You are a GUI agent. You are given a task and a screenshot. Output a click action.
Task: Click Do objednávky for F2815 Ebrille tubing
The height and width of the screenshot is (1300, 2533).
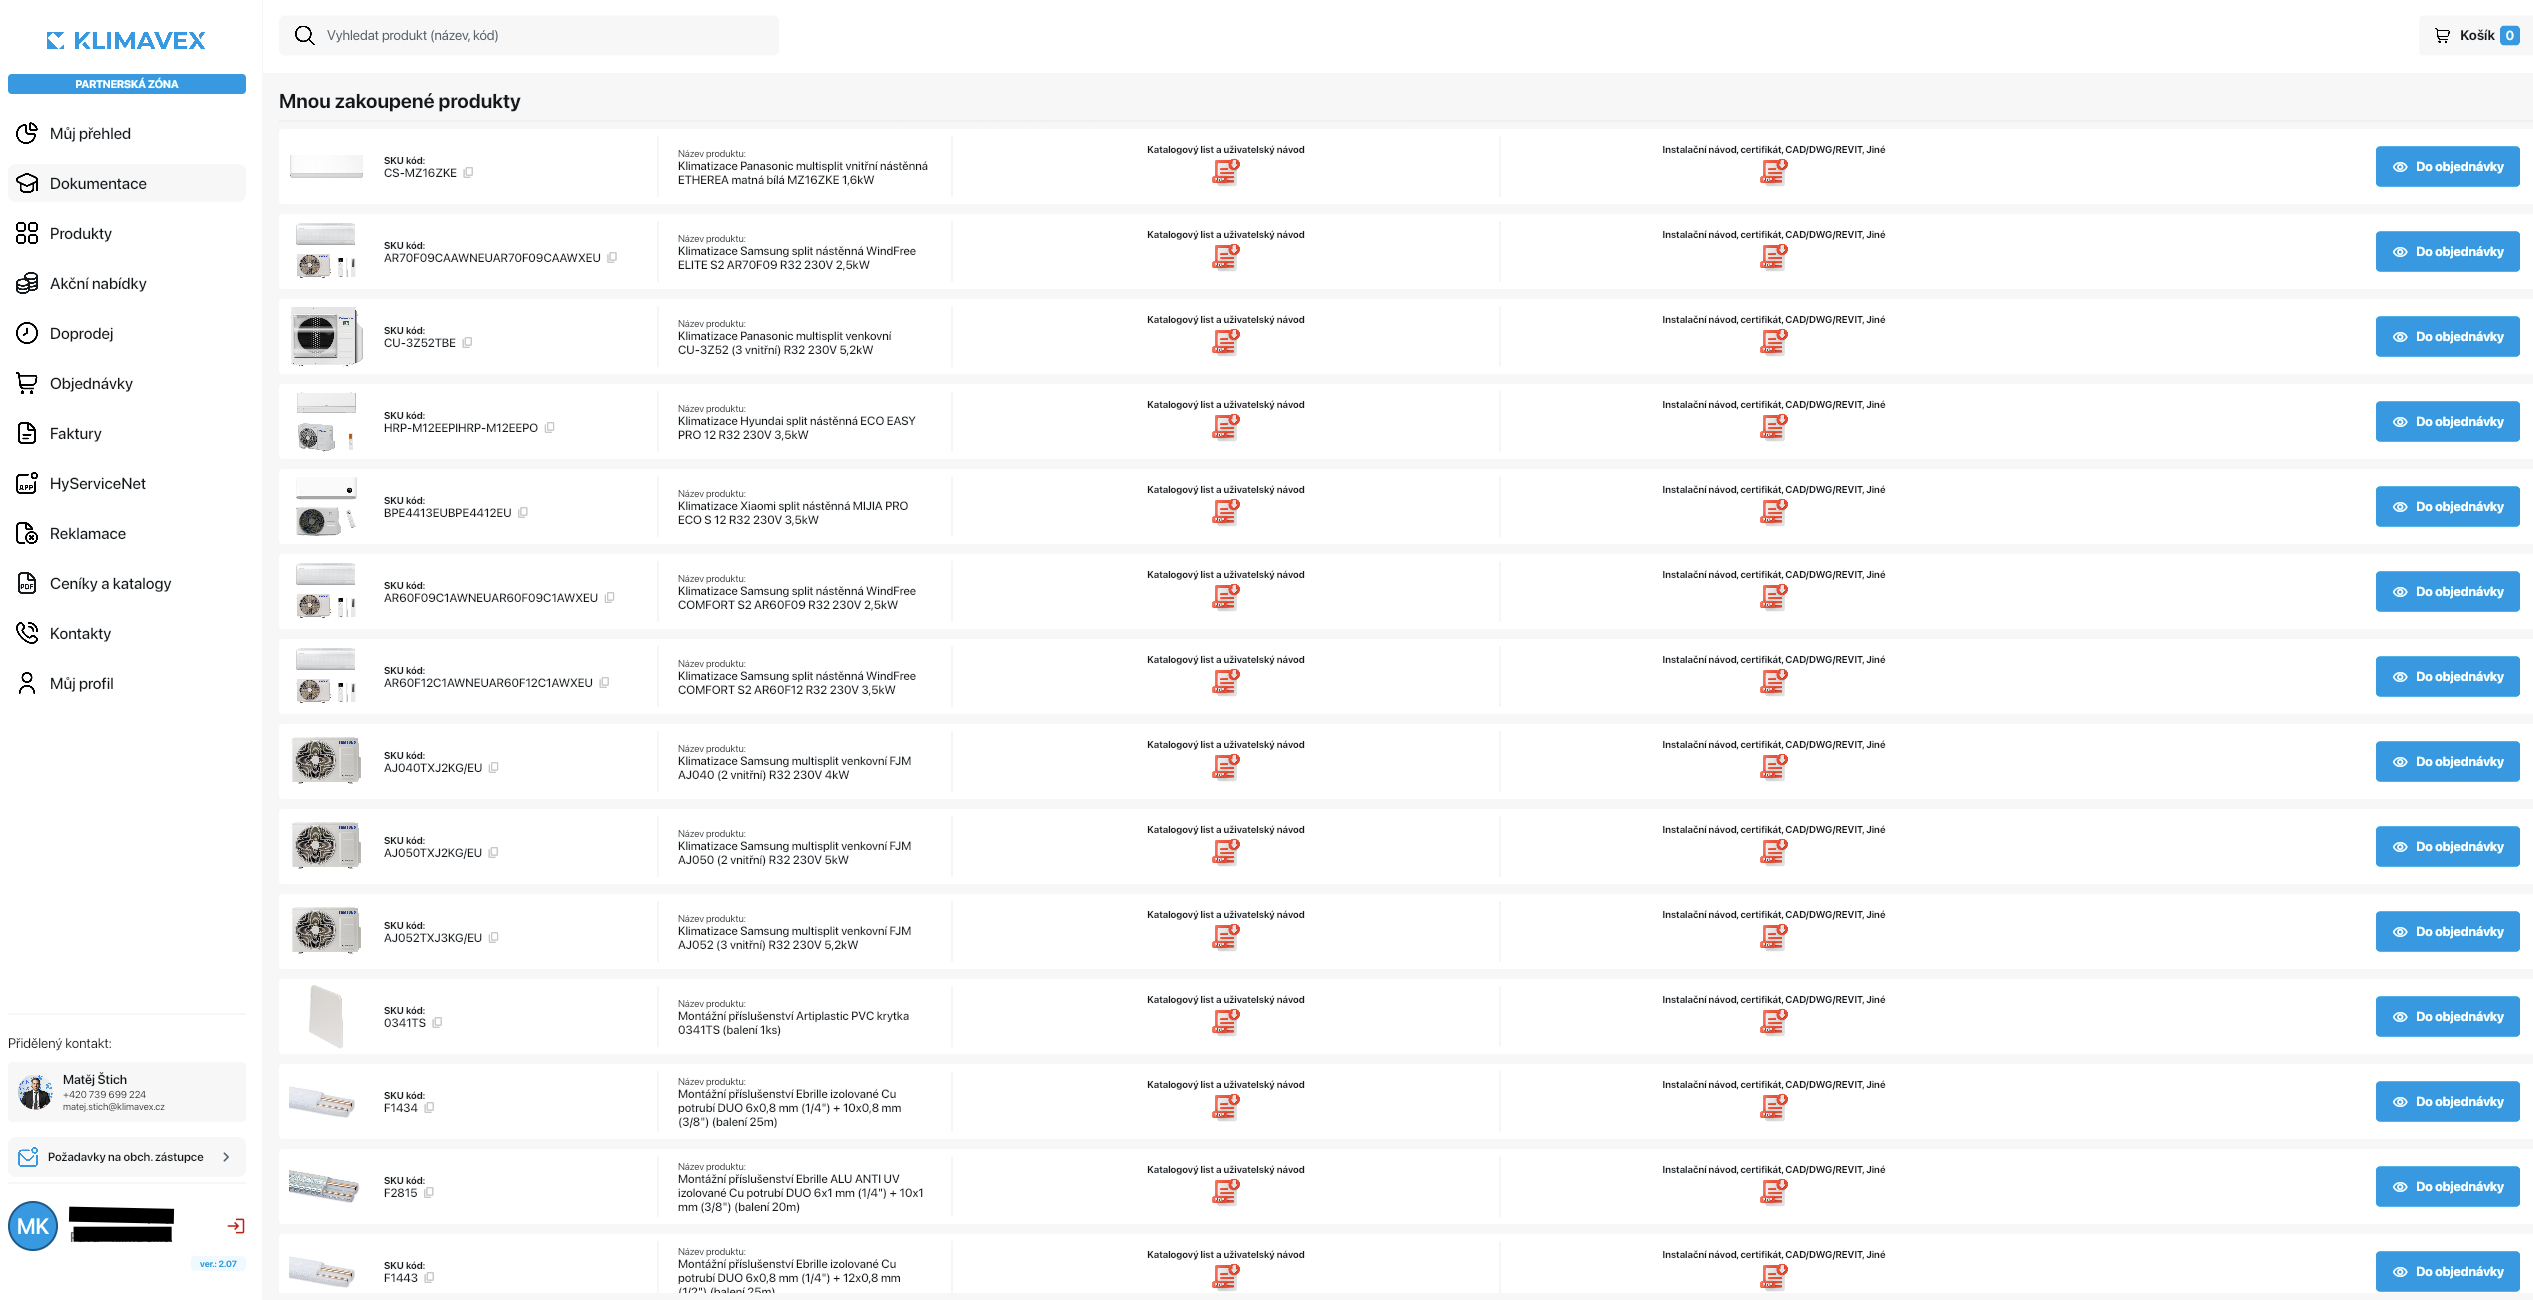point(2447,1187)
